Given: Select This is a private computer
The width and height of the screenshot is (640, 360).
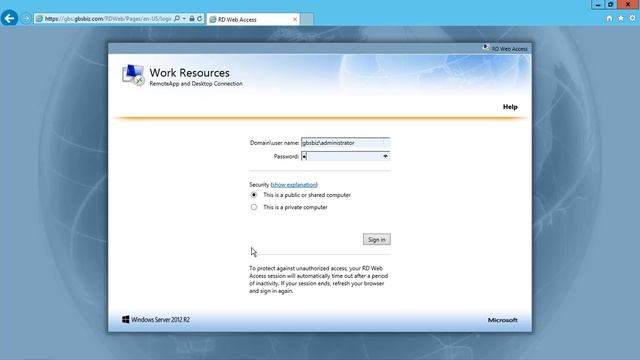Looking at the screenshot, I should pyautogui.click(x=254, y=207).
